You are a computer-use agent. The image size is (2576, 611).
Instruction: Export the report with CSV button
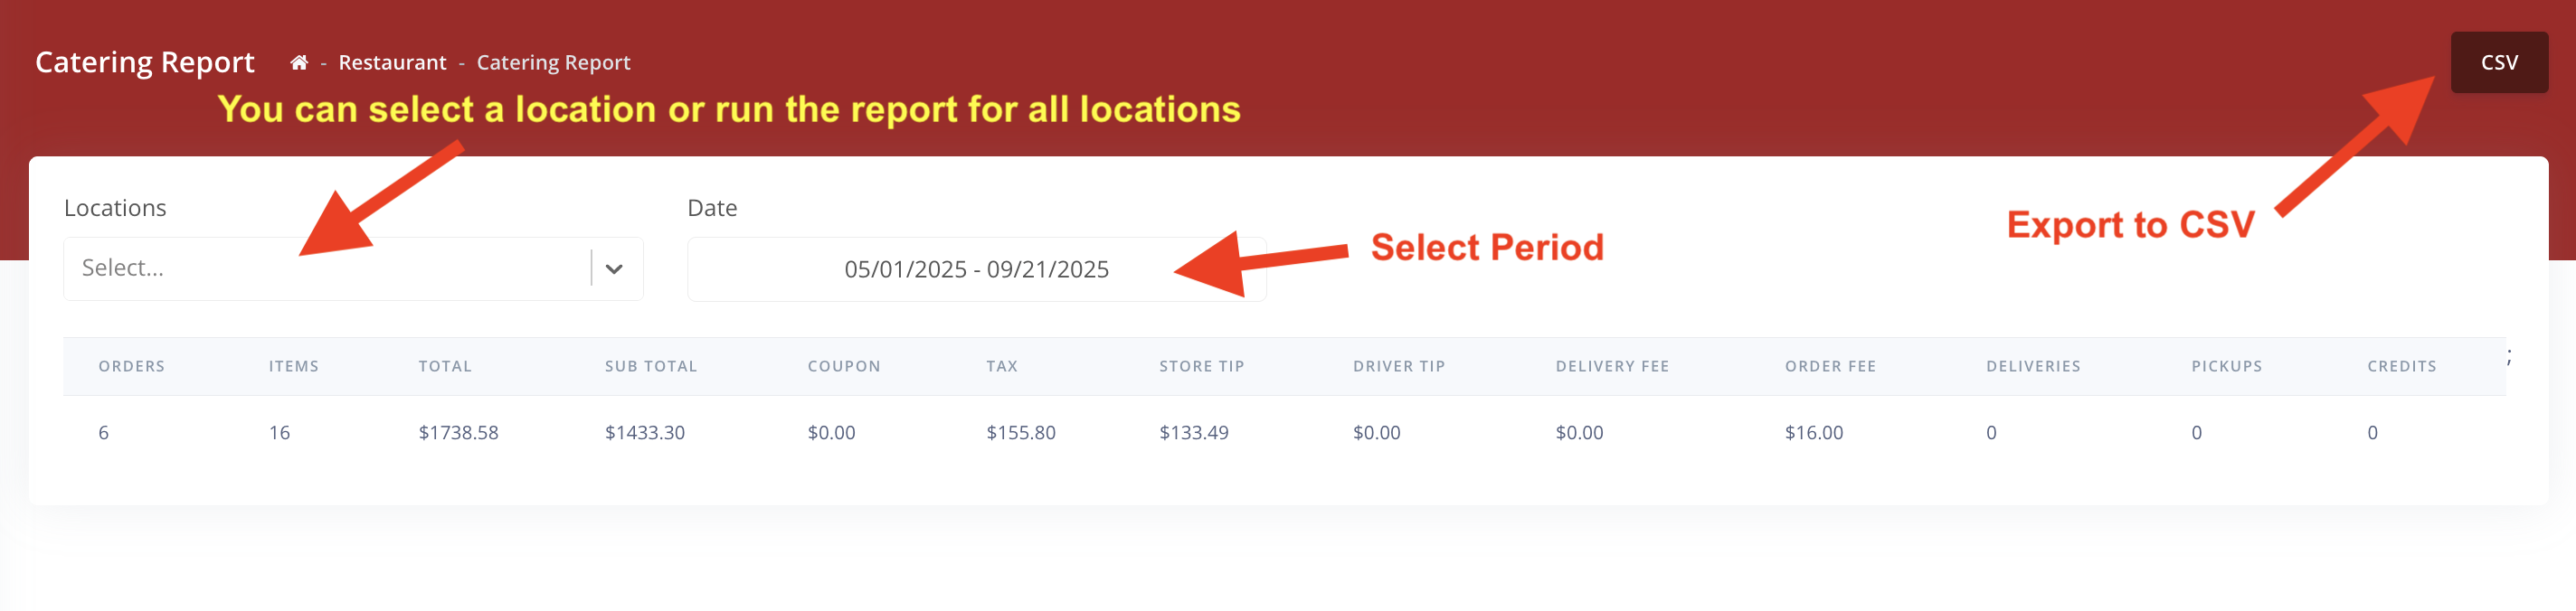[2497, 63]
